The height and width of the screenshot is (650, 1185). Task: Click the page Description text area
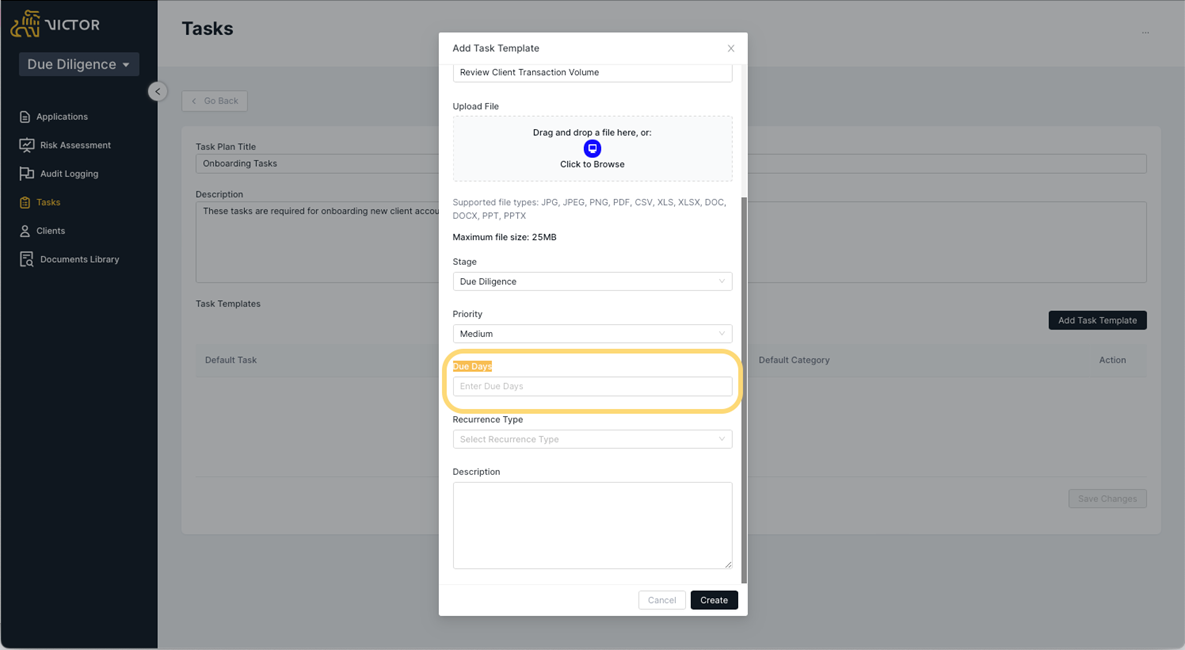[671, 242]
